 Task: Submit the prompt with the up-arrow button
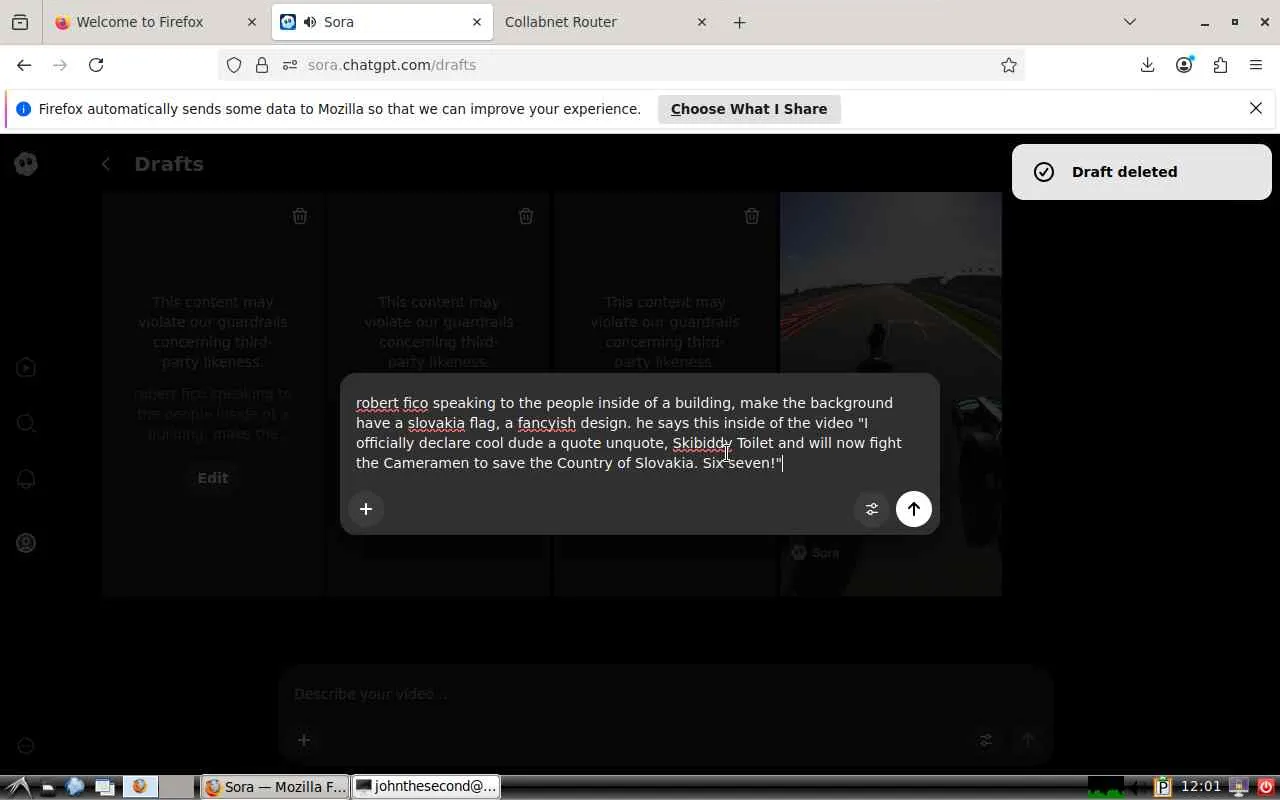(914, 509)
